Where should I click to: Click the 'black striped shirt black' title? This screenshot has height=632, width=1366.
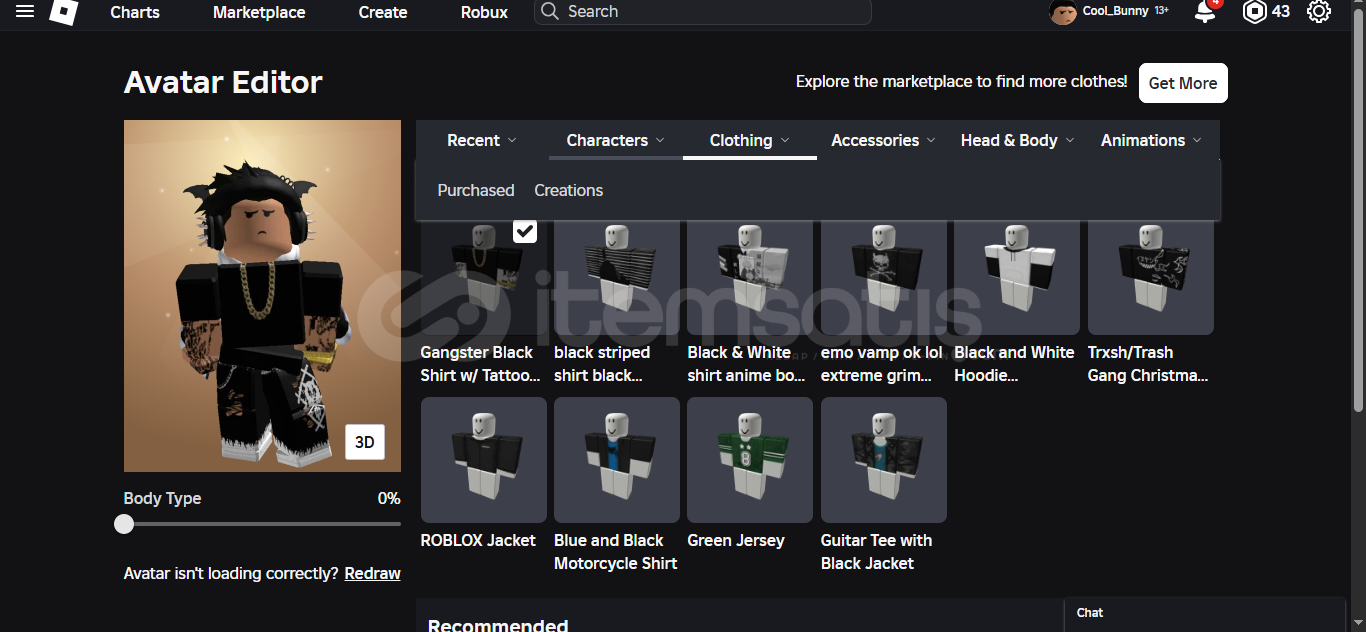coord(602,364)
